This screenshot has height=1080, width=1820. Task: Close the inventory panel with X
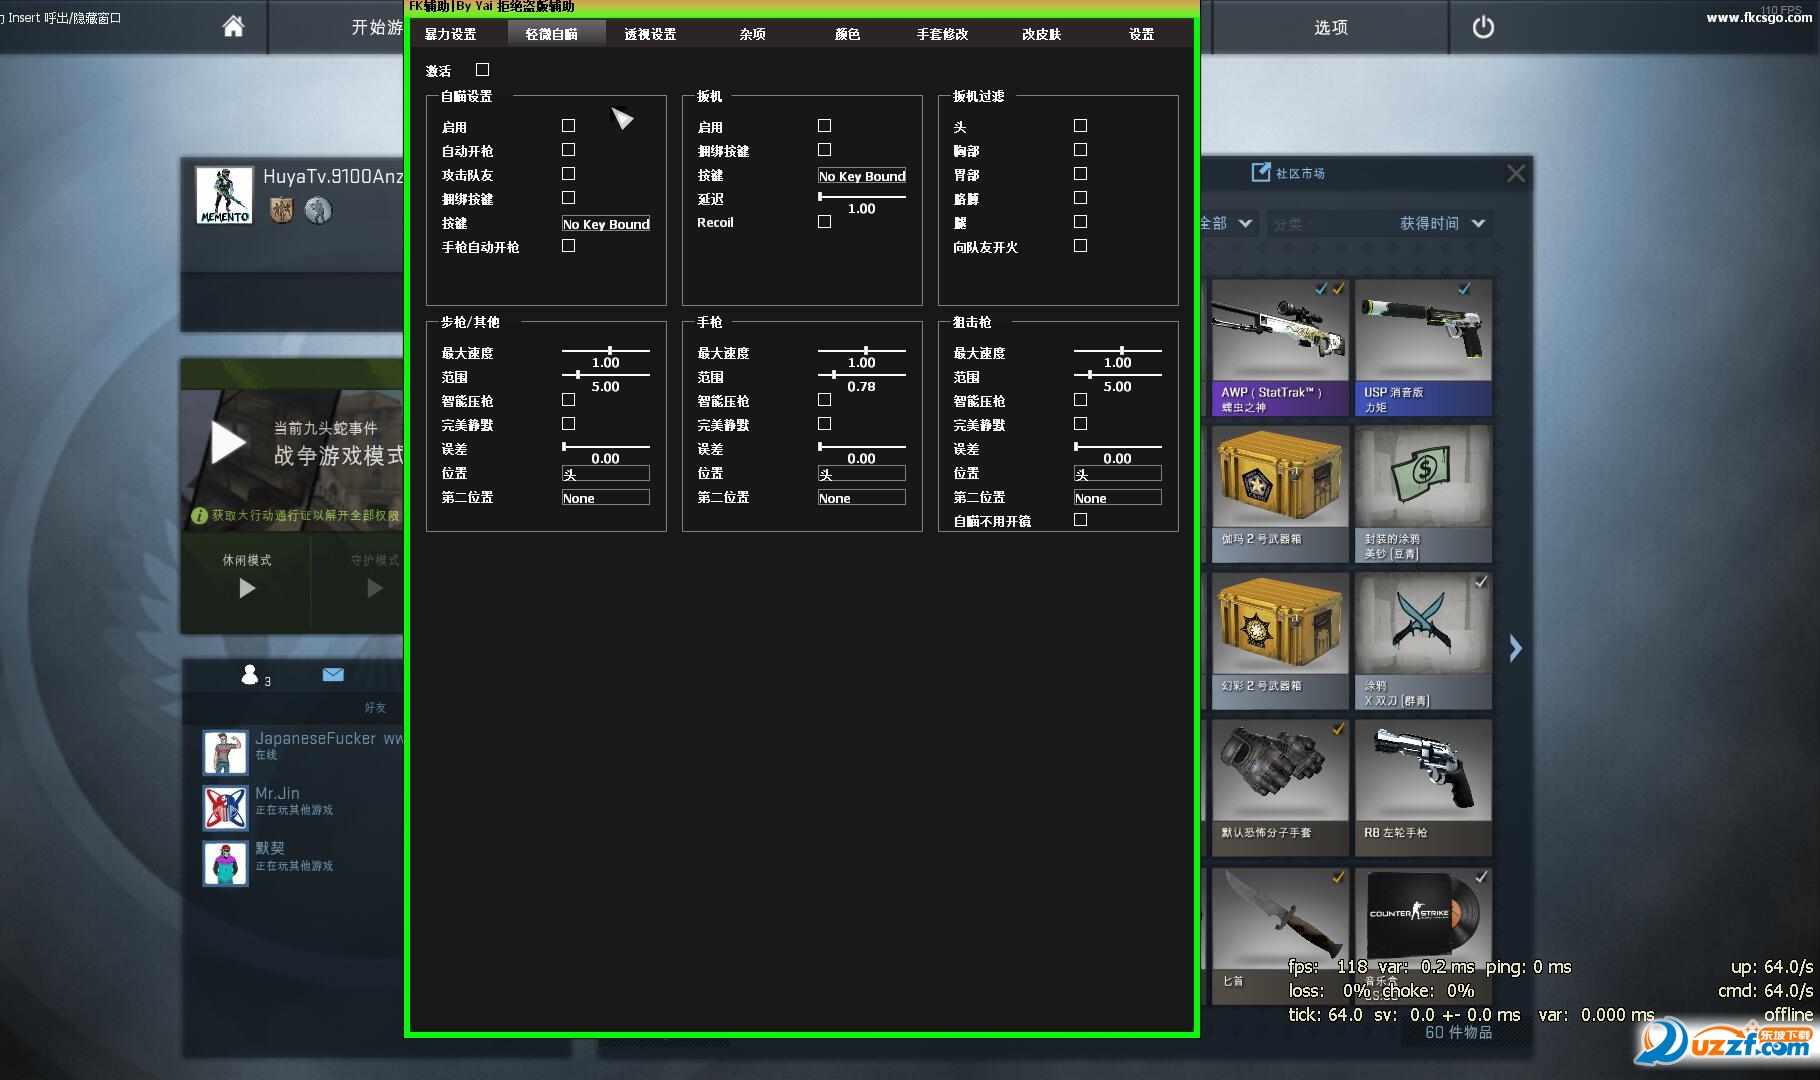[x=1516, y=174]
